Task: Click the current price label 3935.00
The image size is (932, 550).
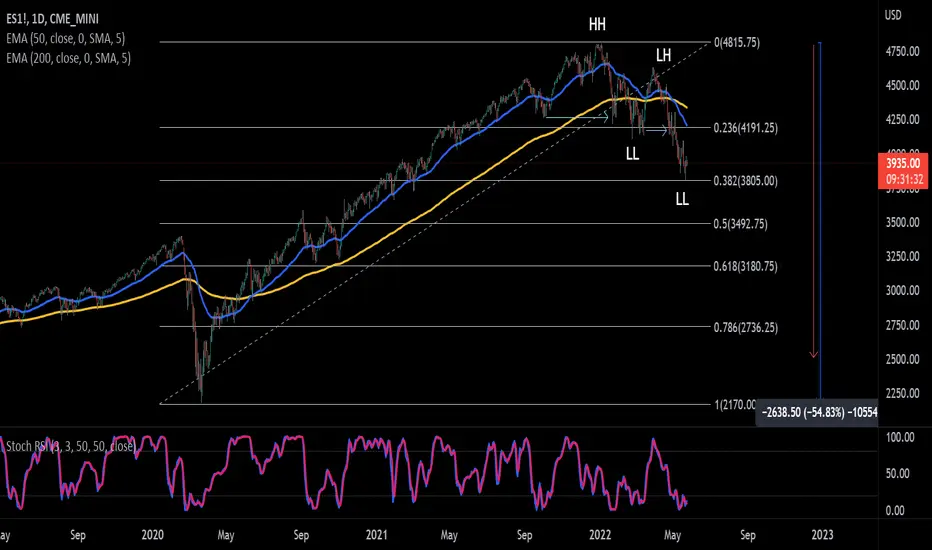Action: [x=903, y=164]
